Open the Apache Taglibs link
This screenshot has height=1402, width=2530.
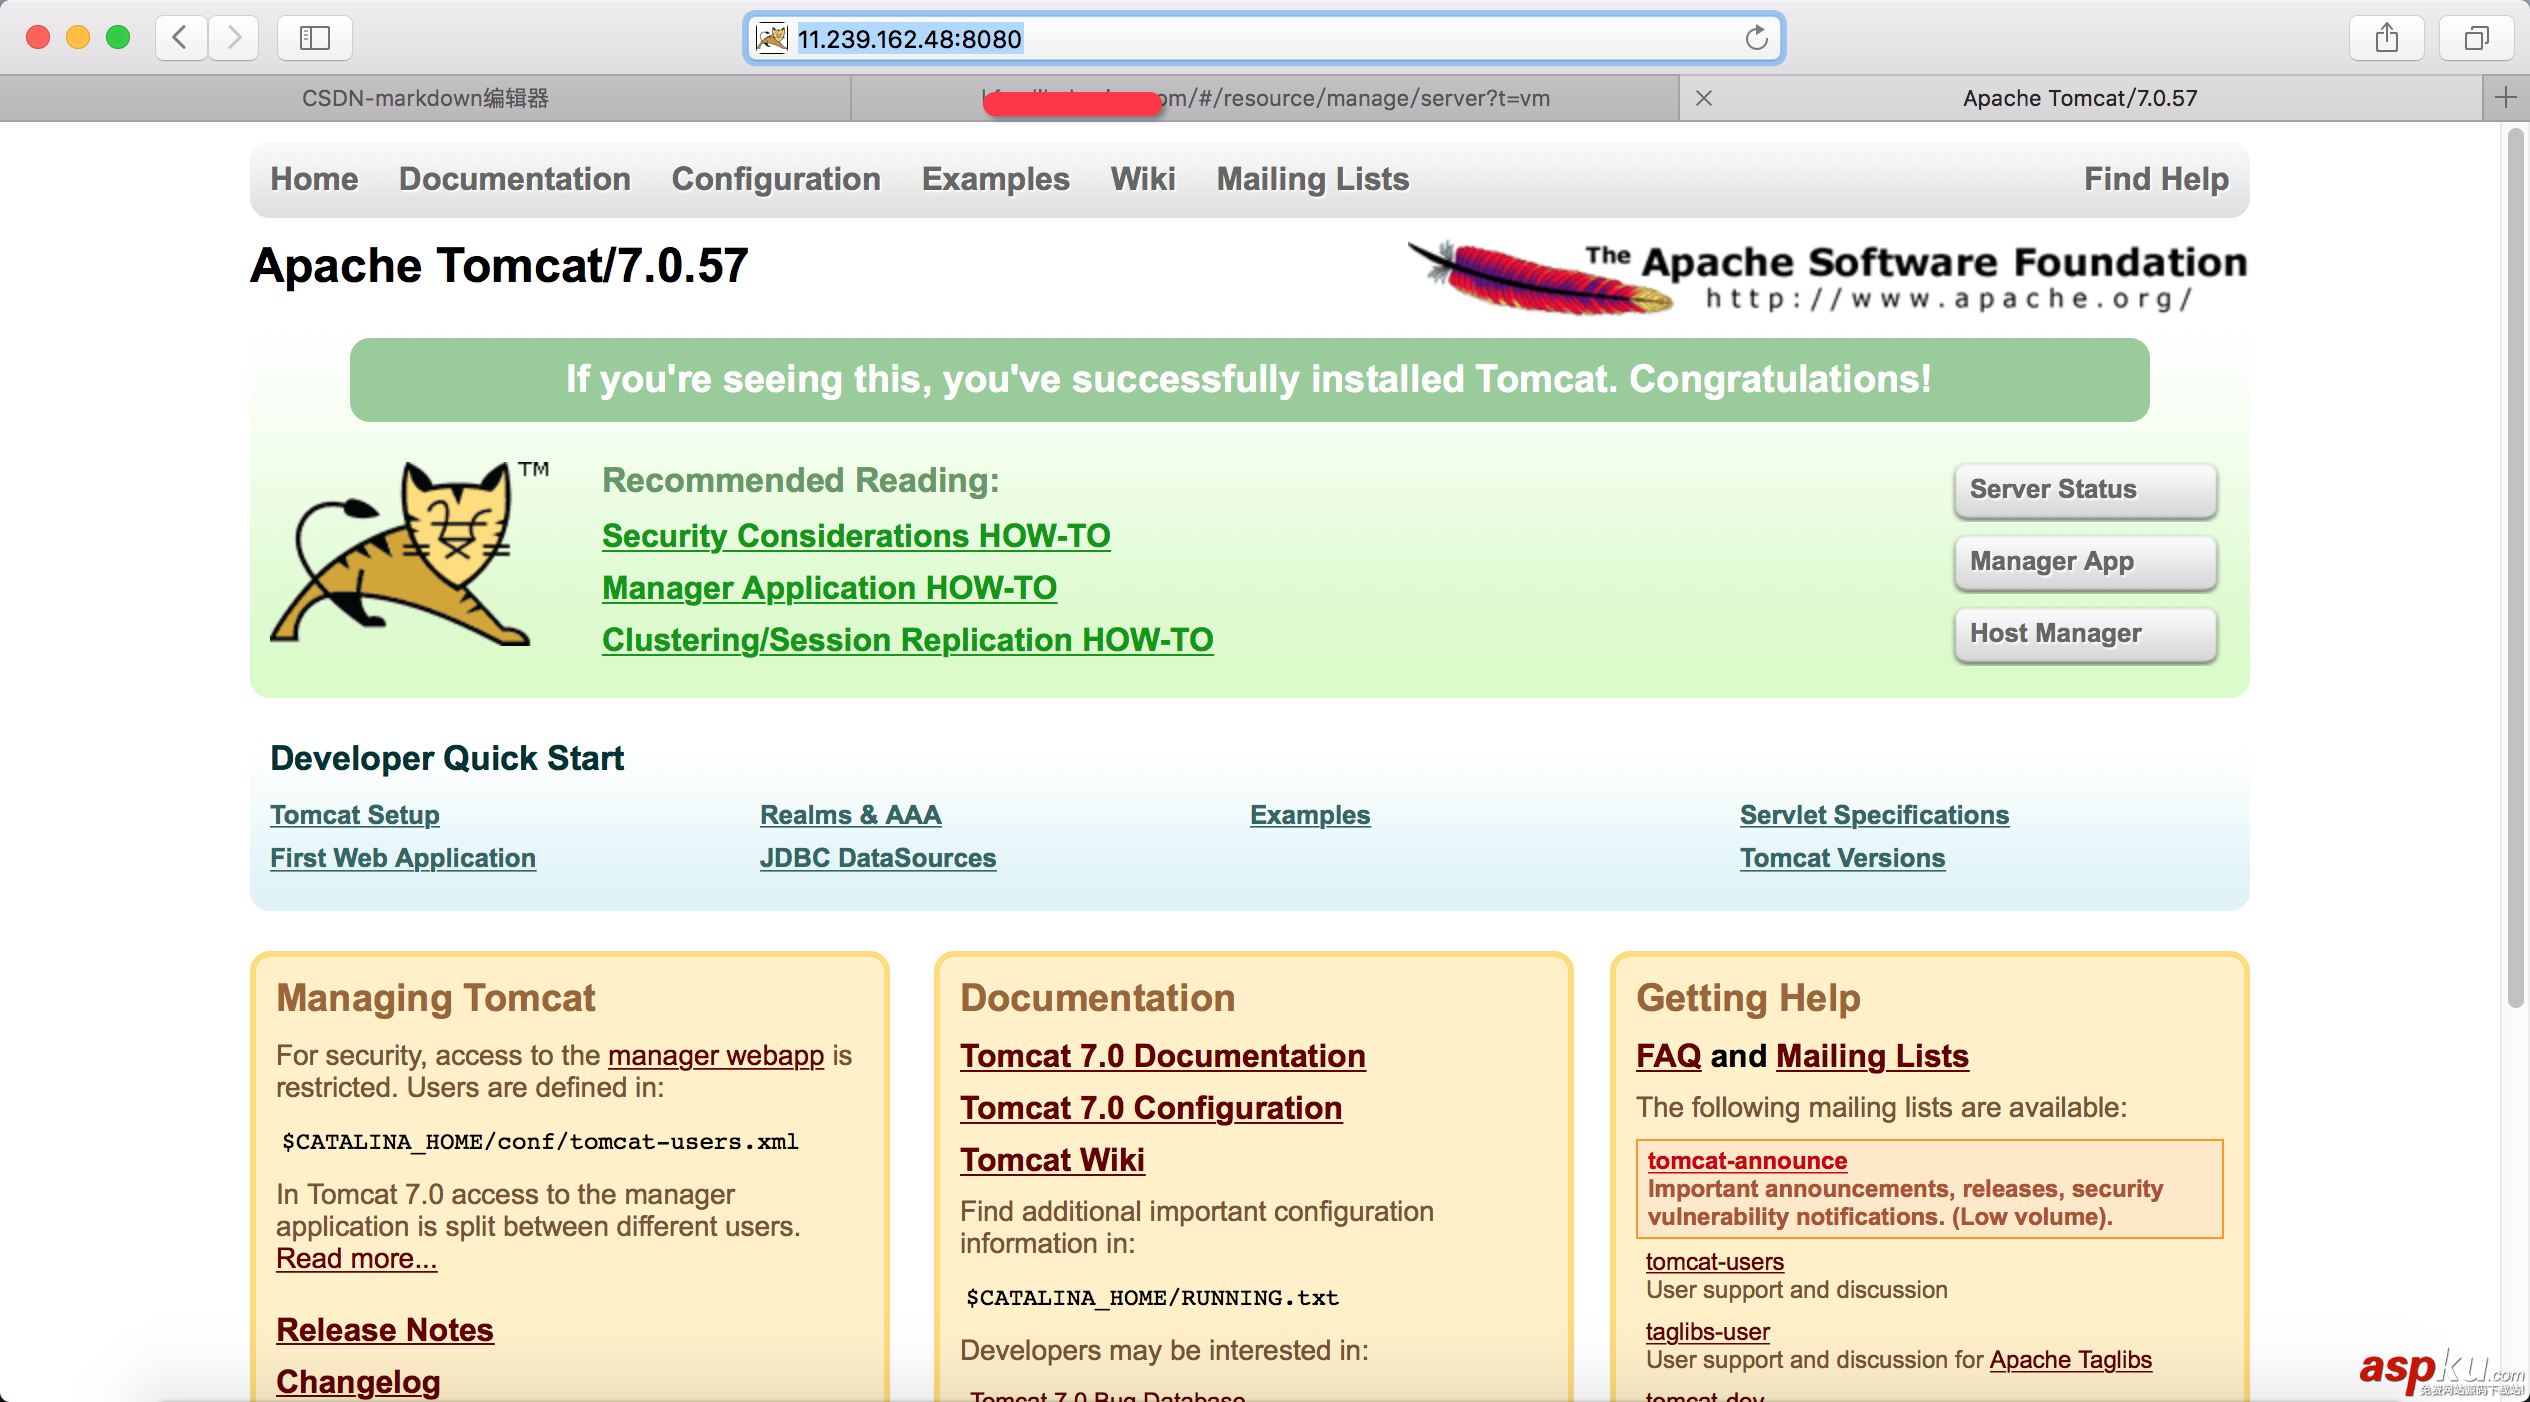point(2070,1360)
